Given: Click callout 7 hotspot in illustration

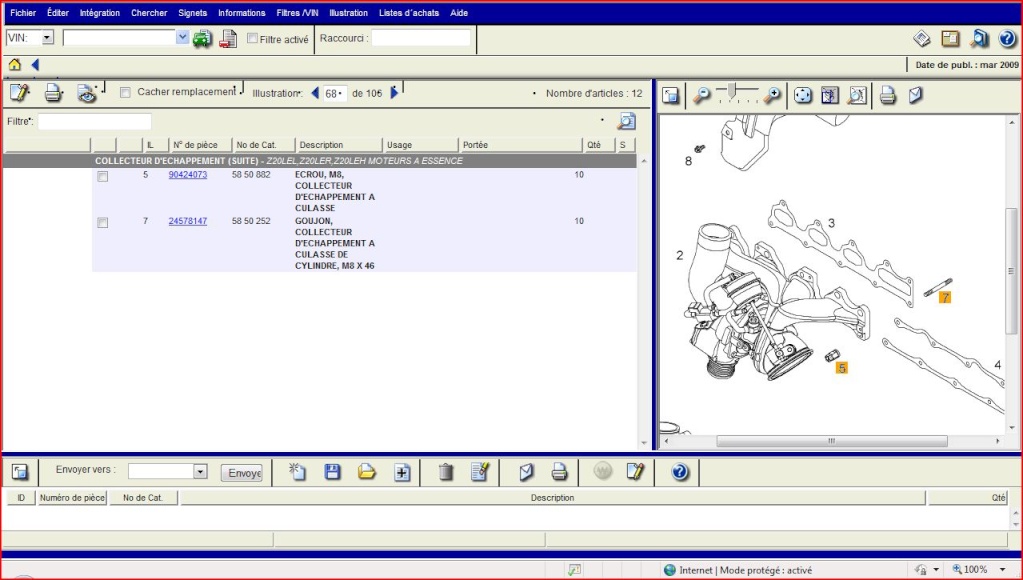Looking at the screenshot, I should (944, 298).
